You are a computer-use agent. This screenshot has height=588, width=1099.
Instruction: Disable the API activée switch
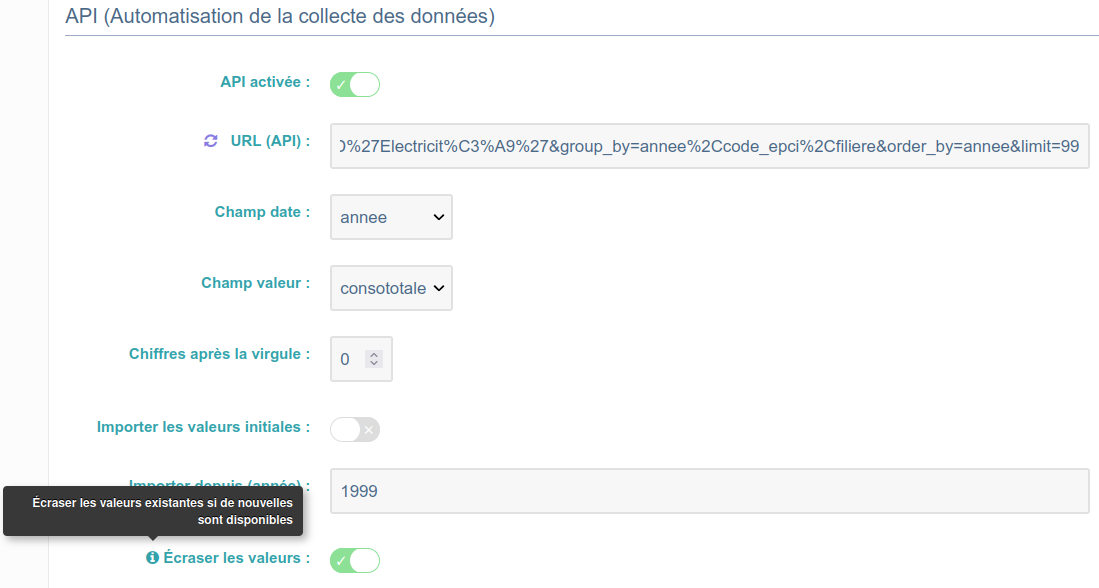pyautogui.click(x=355, y=84)
